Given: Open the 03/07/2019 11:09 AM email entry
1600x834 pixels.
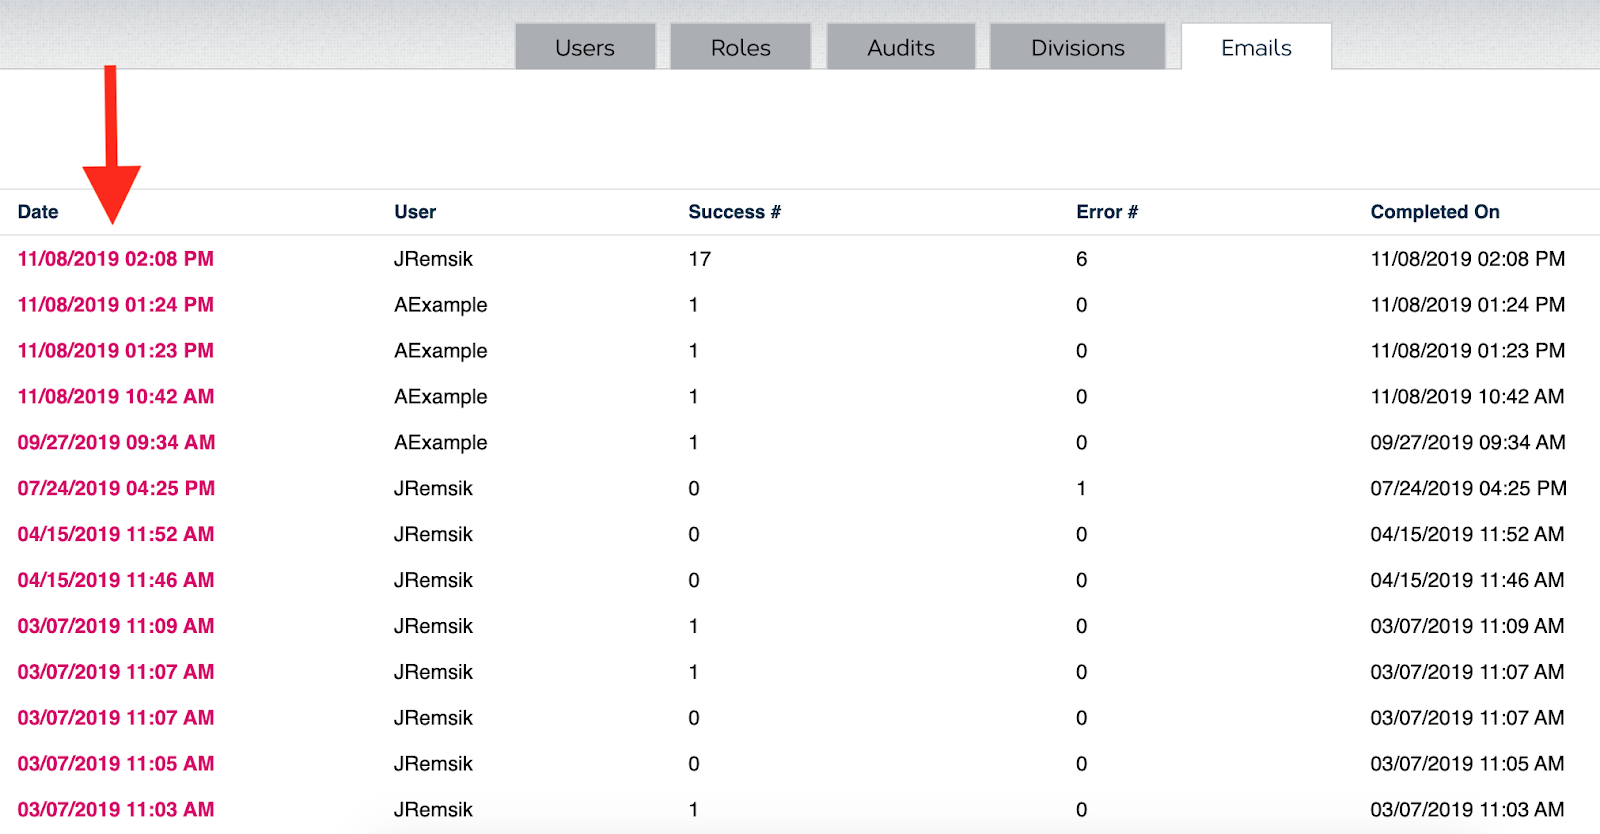Looking at the screenshot, I should pos(116,627).
